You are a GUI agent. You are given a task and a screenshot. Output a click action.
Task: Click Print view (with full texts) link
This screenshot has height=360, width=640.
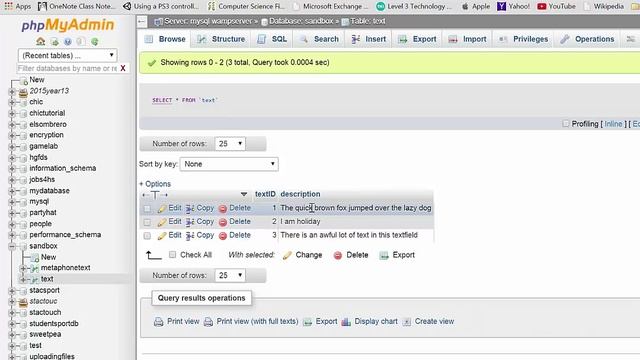click(257, 322)
